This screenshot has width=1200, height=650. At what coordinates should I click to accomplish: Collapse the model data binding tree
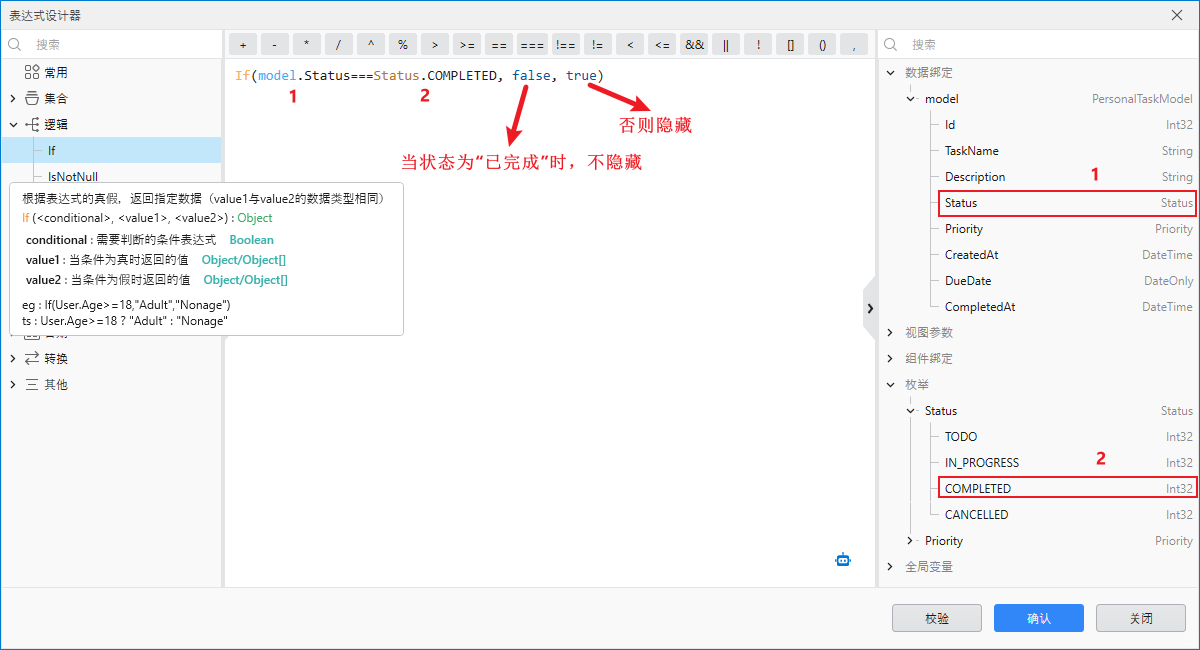click(x=910, y=98)
